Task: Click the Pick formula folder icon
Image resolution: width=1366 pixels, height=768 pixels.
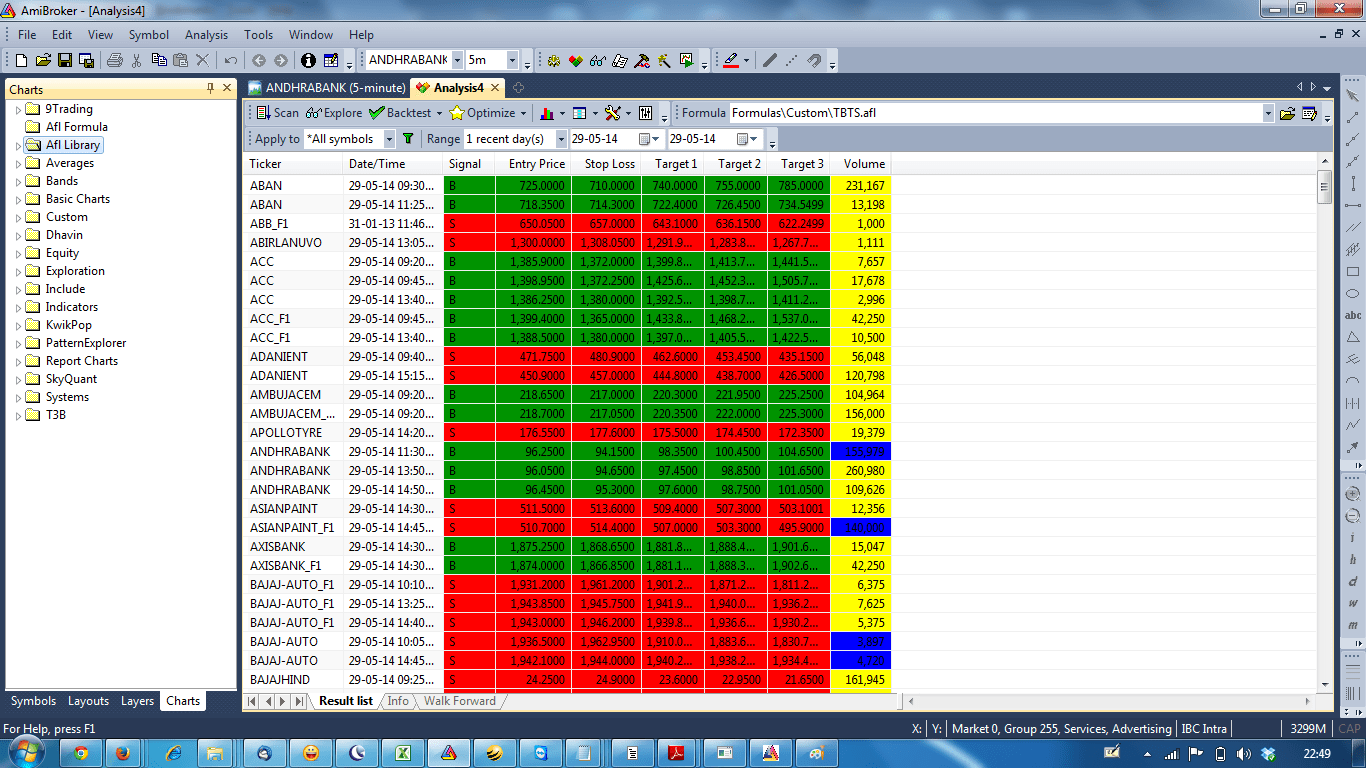Action: point(1288,113)
